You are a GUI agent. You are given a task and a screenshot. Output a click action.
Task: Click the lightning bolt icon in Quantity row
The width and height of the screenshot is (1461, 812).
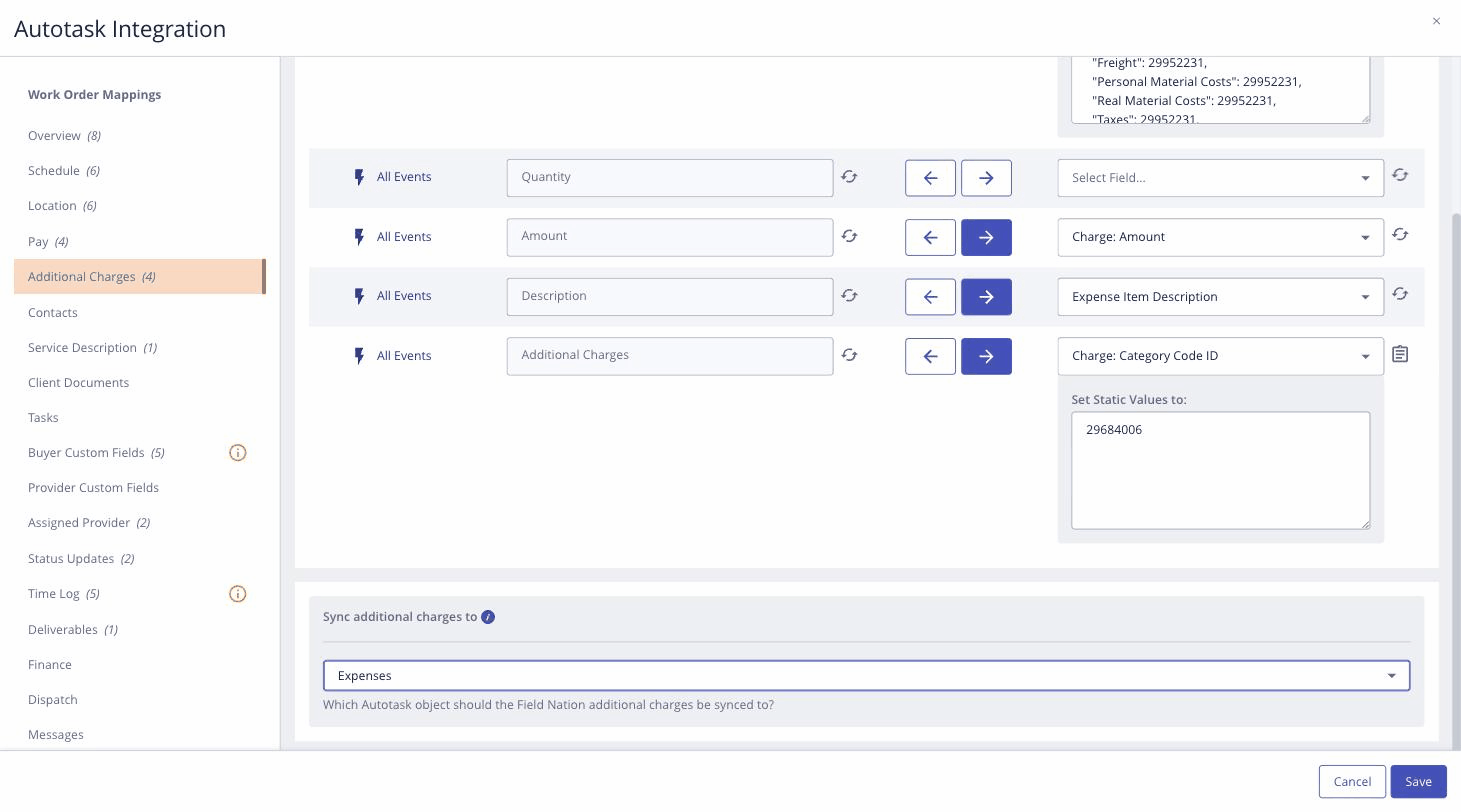click(359, 178)
